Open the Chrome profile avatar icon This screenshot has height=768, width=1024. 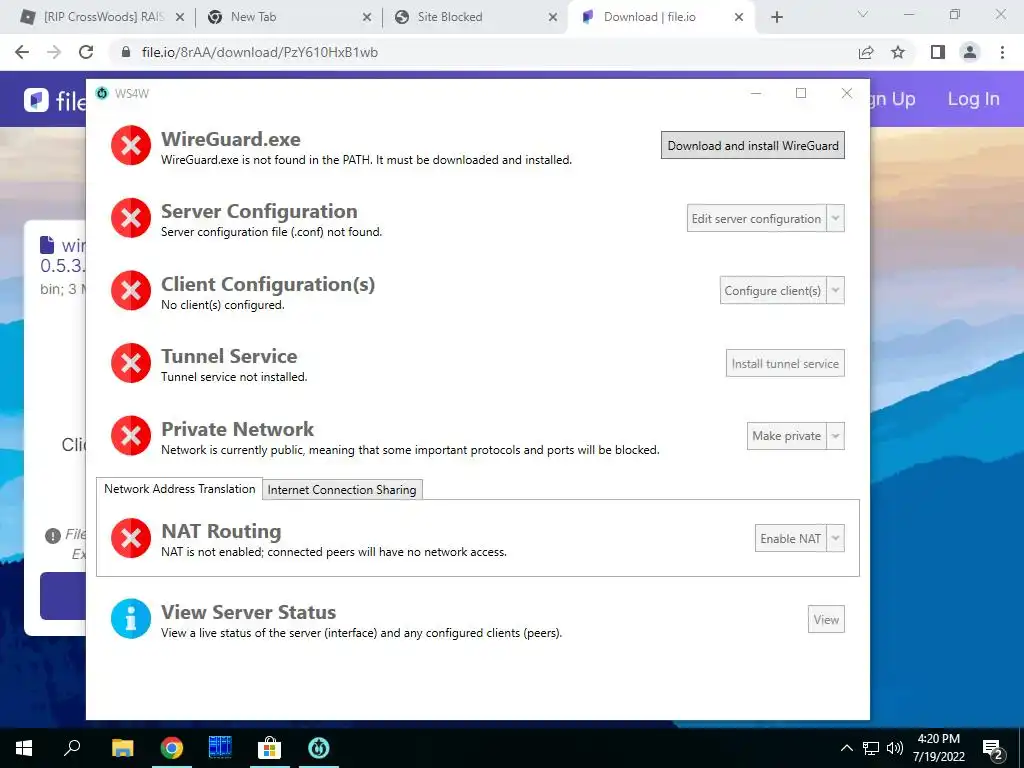pos(970,52)
